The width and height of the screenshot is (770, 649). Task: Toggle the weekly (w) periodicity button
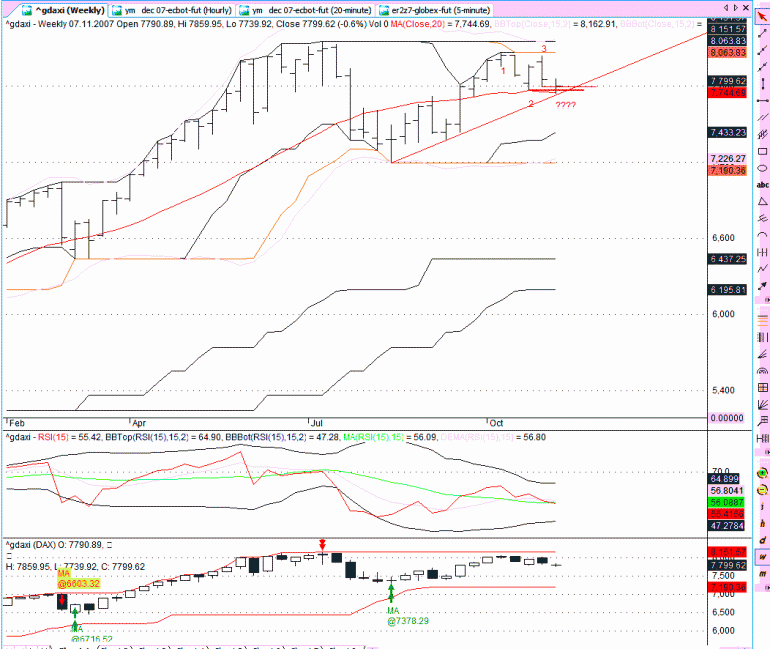click(762, 557)
